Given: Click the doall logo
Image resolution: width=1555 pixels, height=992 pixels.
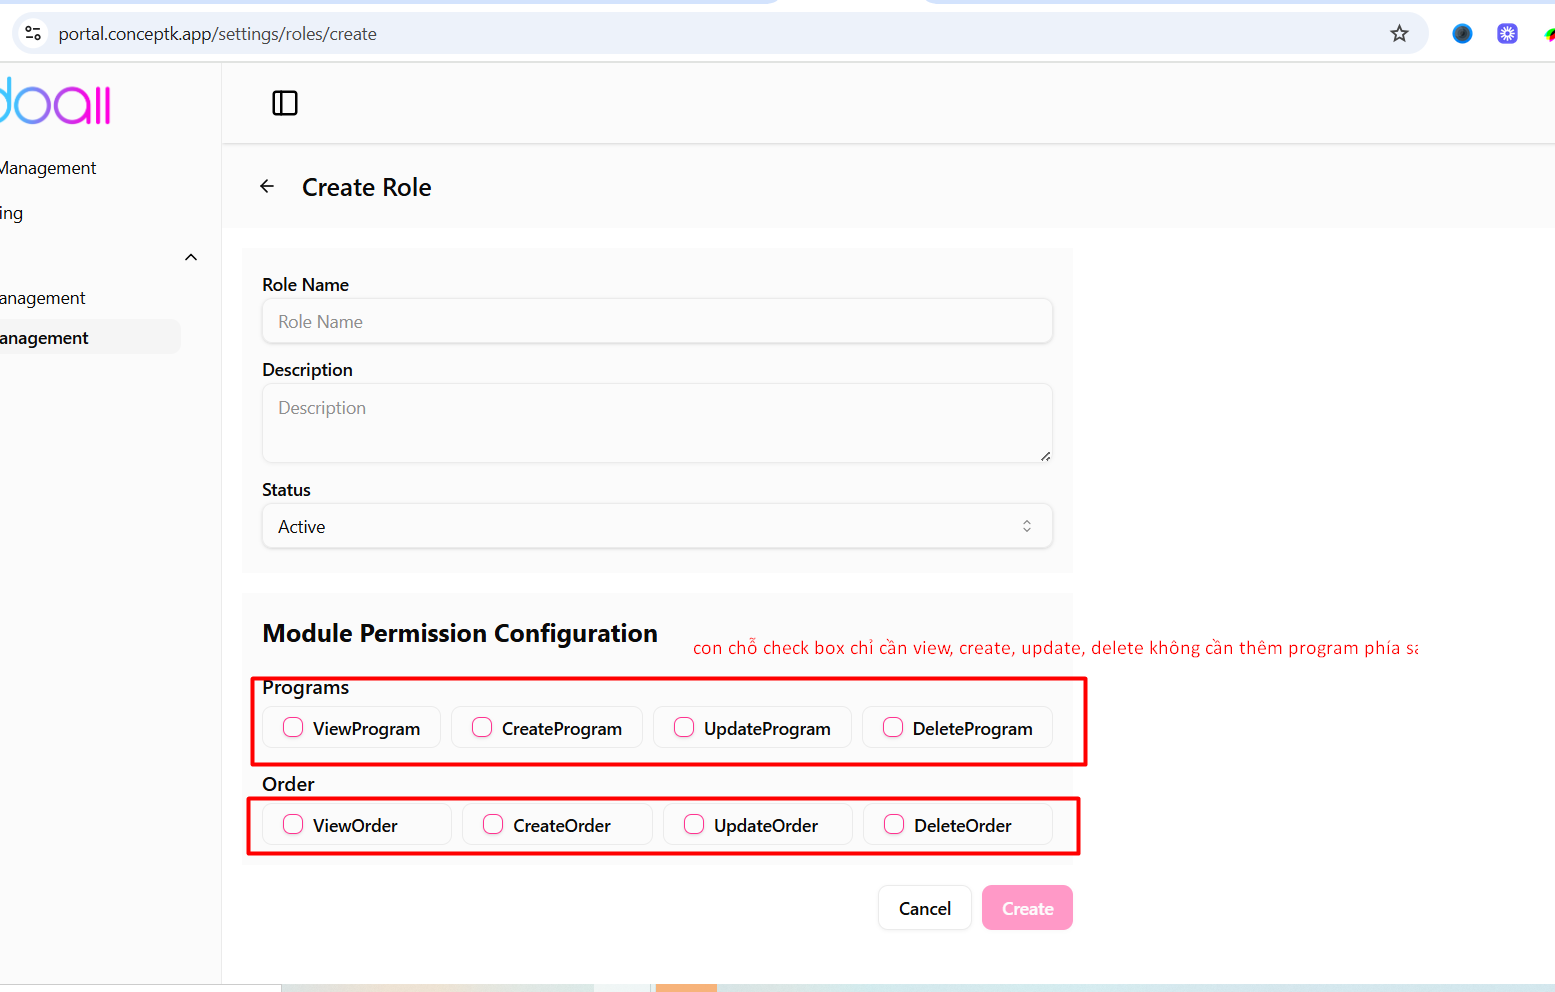Looking at the screenshot, I should tap(56, 102).
